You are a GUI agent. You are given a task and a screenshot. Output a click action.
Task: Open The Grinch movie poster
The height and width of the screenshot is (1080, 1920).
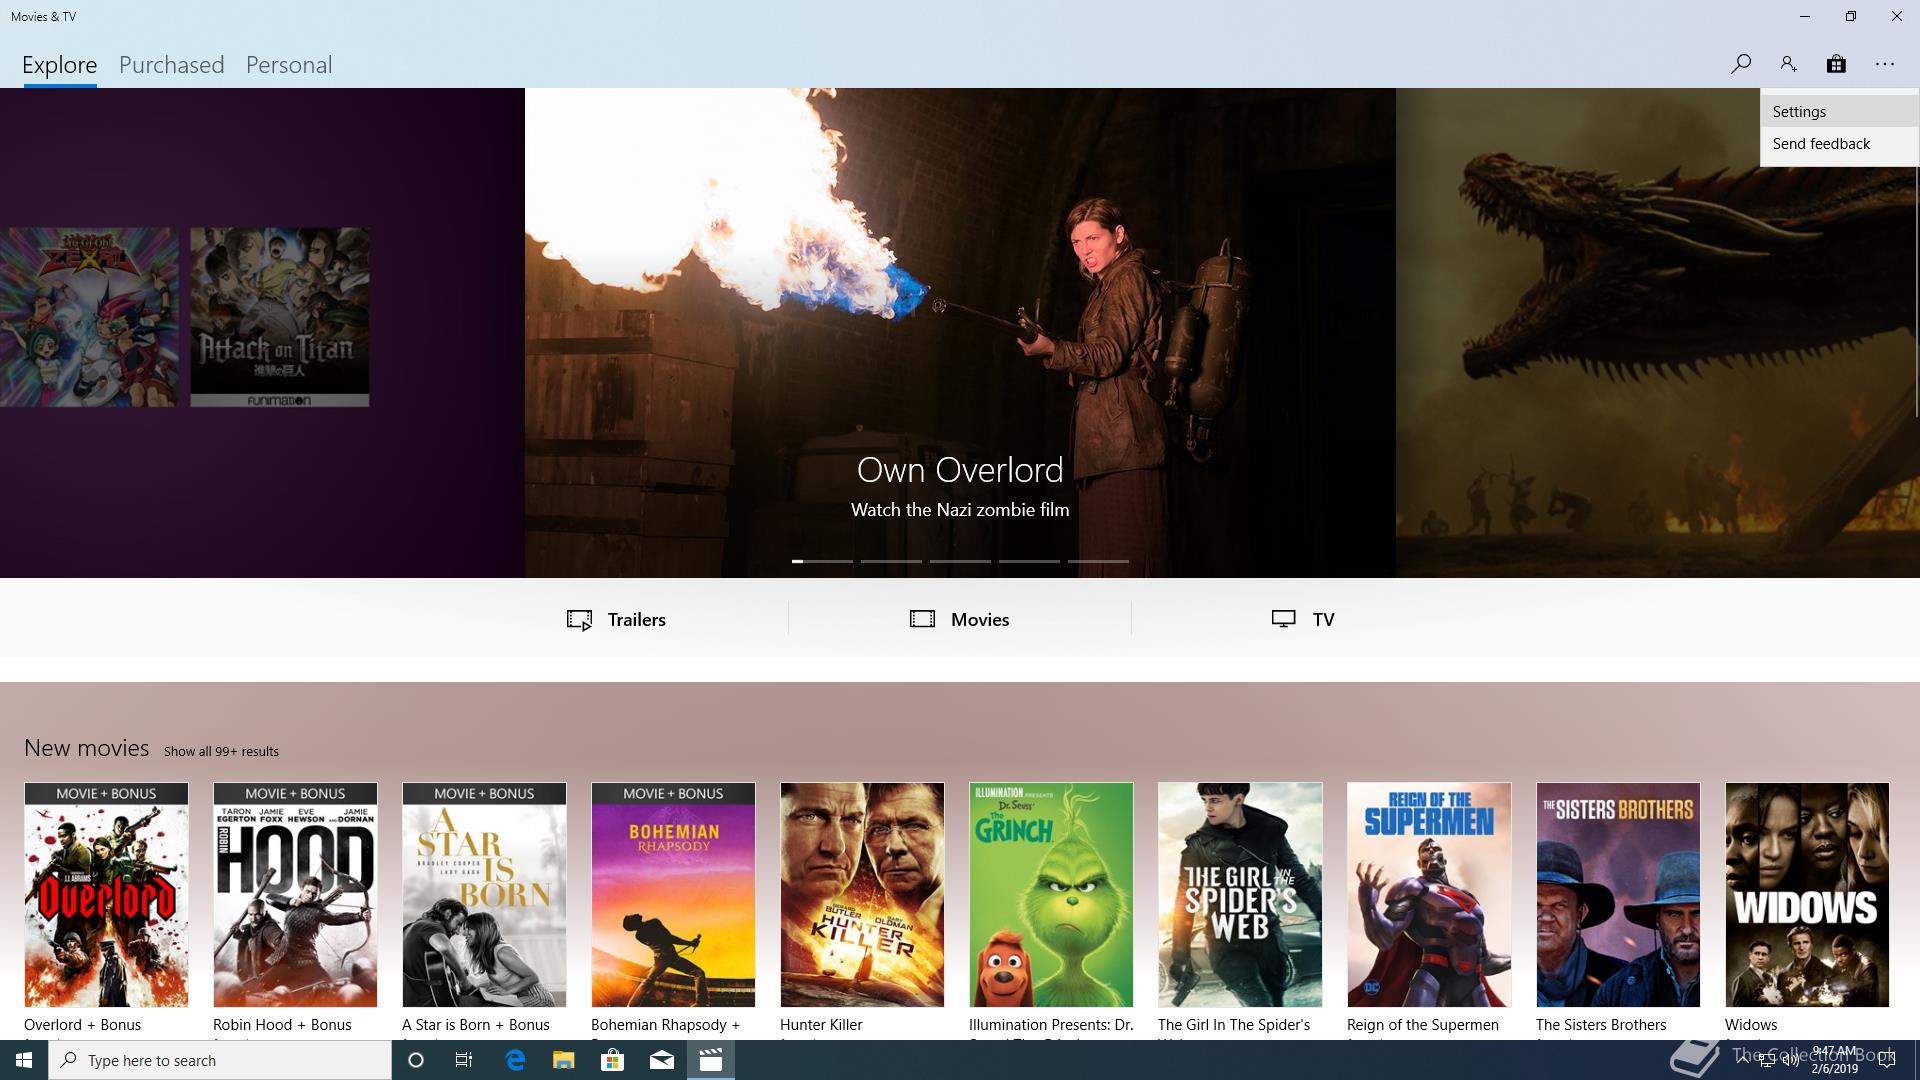(x=1051, y=895)
